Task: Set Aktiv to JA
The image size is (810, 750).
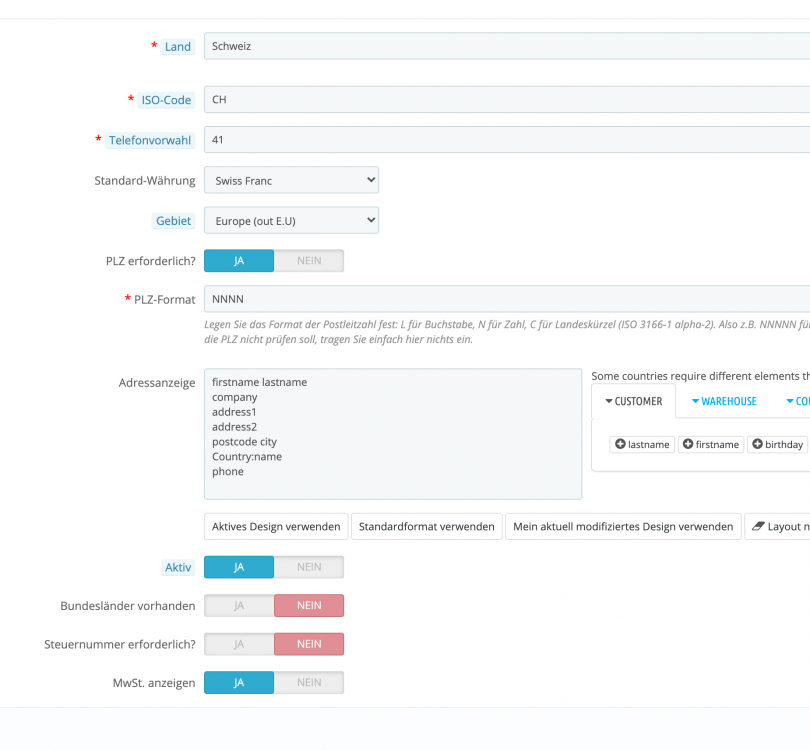Action: point(239,567)
